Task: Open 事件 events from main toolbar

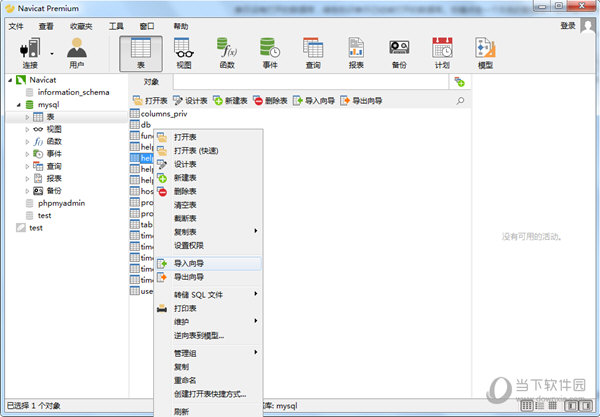Action: tap(270, 53)
